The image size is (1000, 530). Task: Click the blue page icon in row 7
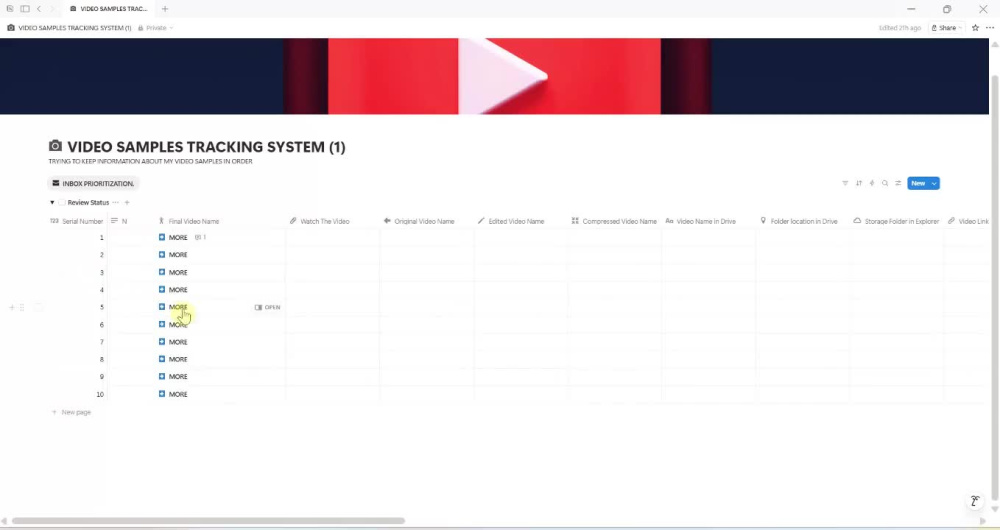[x=162, y=342]
